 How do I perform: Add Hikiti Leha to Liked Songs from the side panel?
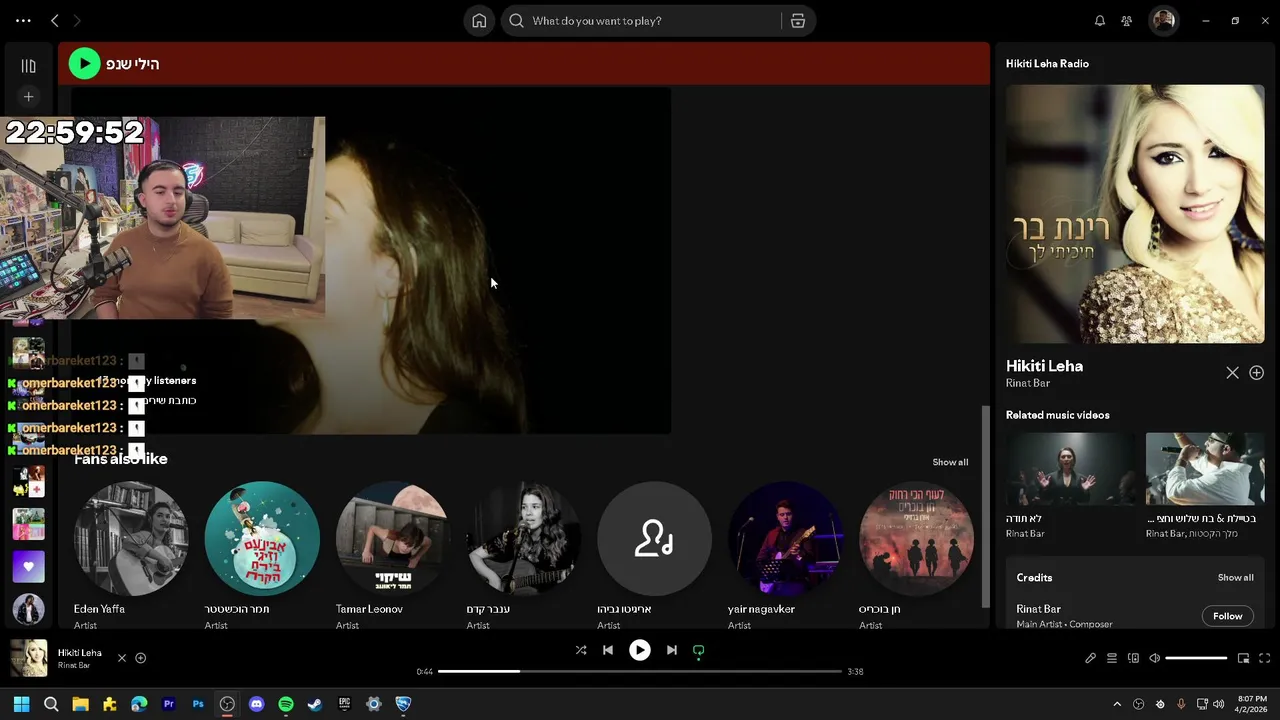1257,373
